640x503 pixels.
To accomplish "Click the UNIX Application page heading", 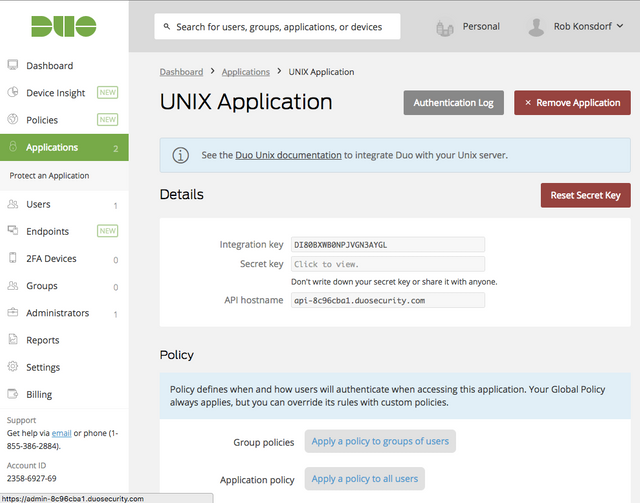I will click(246, 102).
